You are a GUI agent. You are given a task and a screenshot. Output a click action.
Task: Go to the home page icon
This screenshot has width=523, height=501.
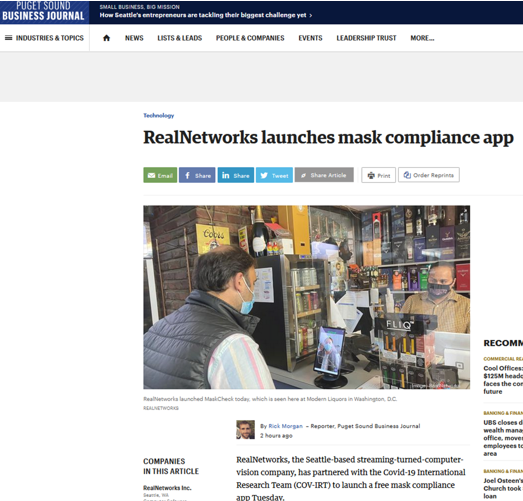point(106,38)
